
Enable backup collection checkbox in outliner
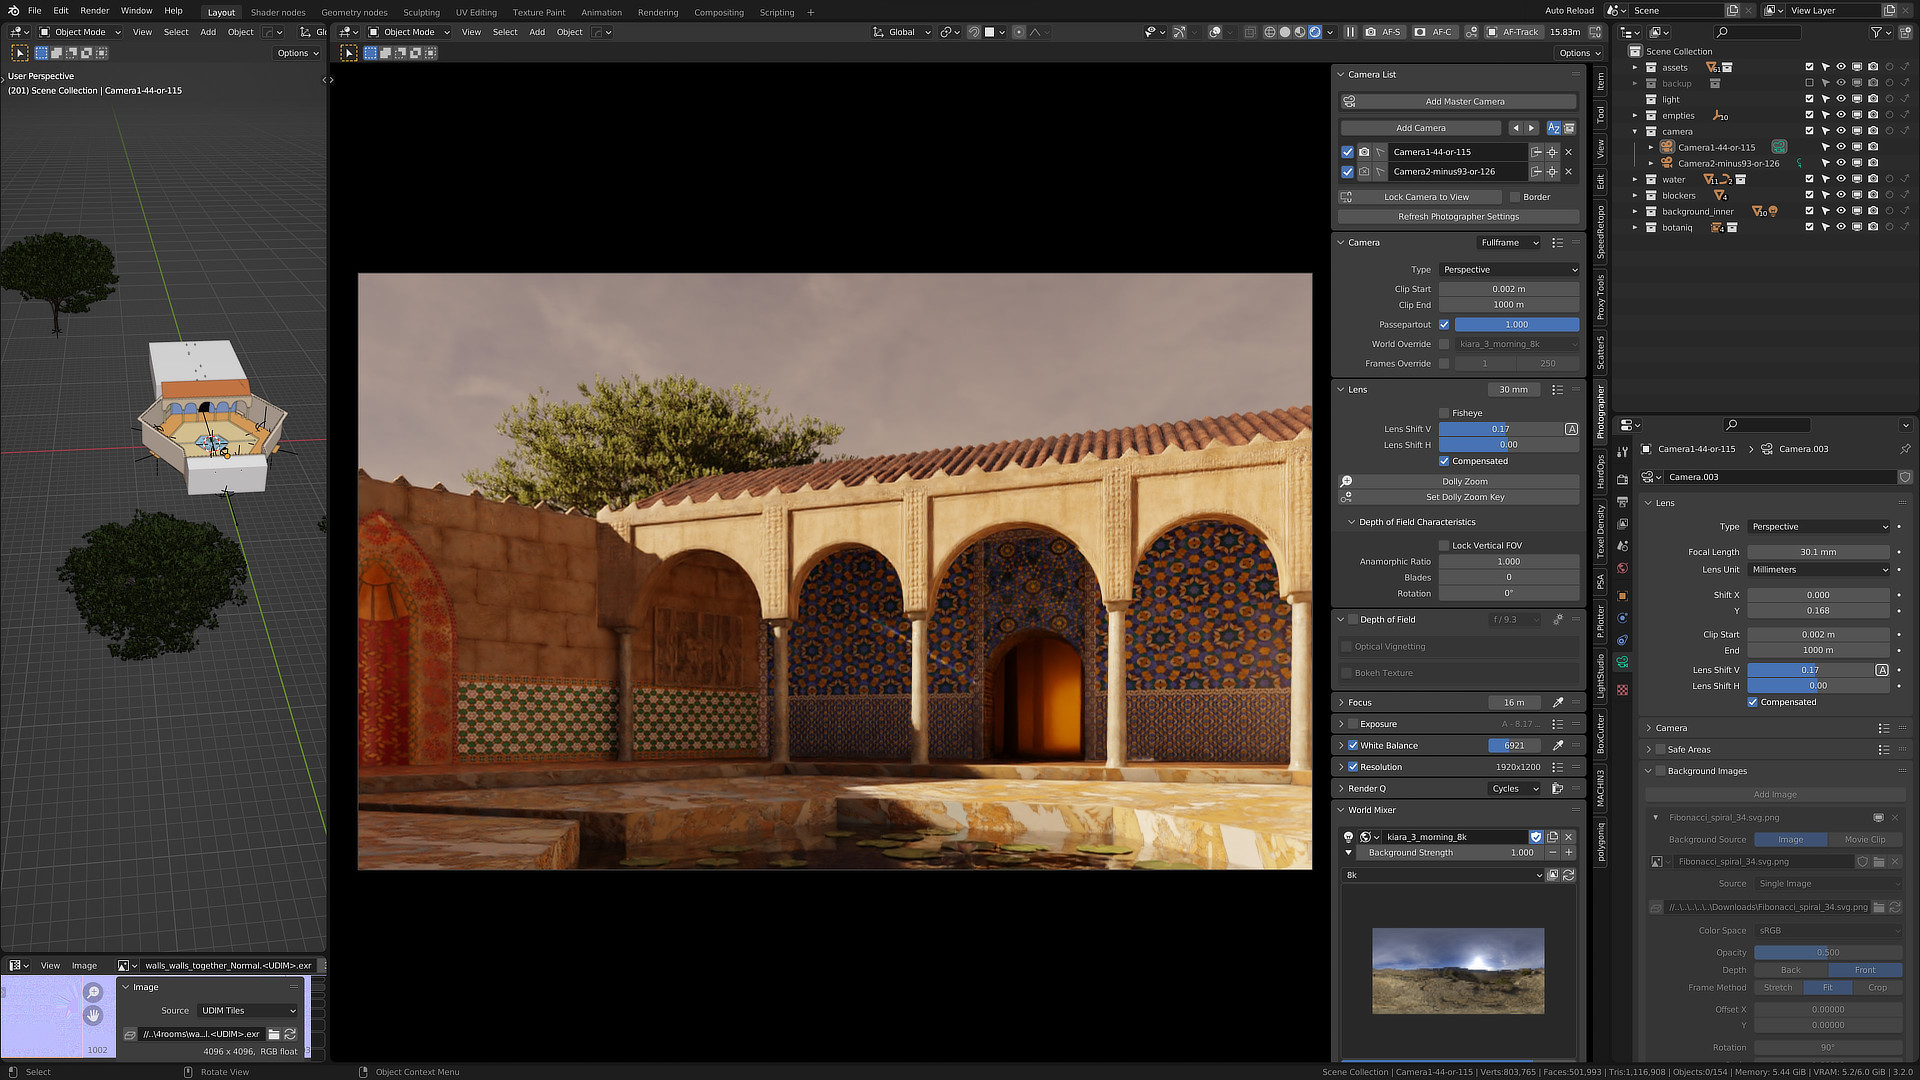1809,84
